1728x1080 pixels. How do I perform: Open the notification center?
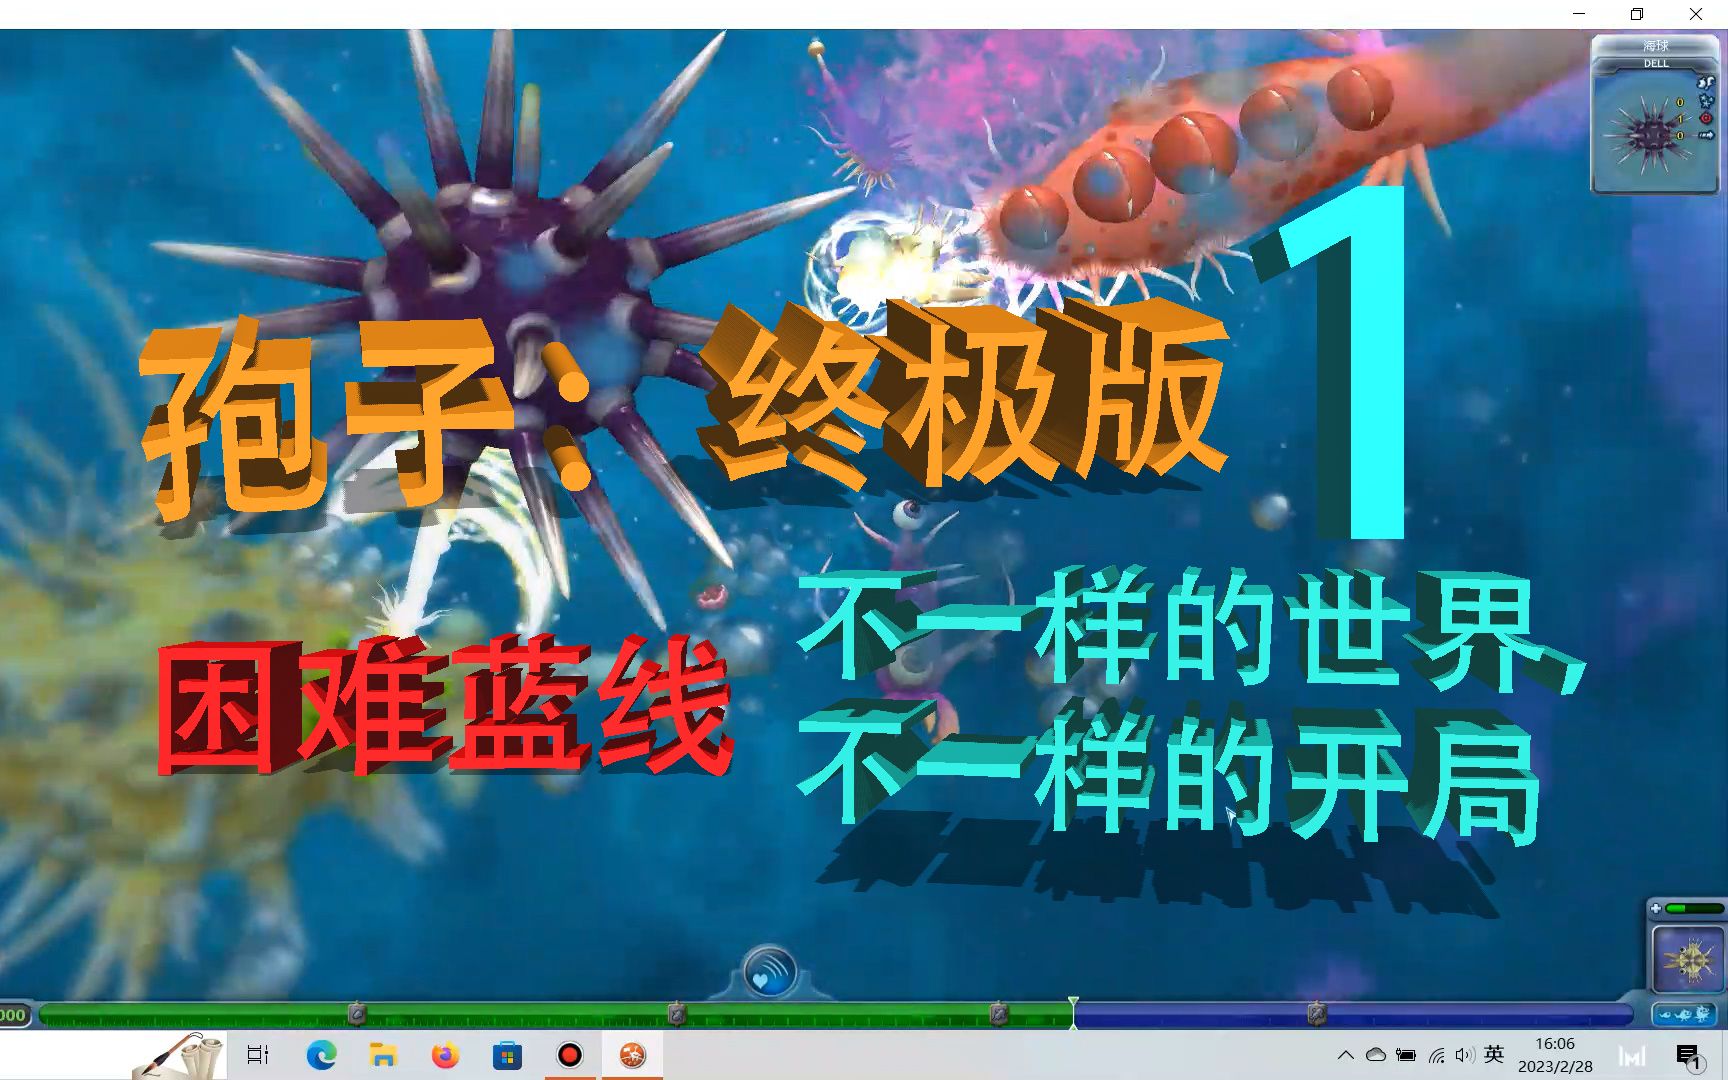1689,1057
